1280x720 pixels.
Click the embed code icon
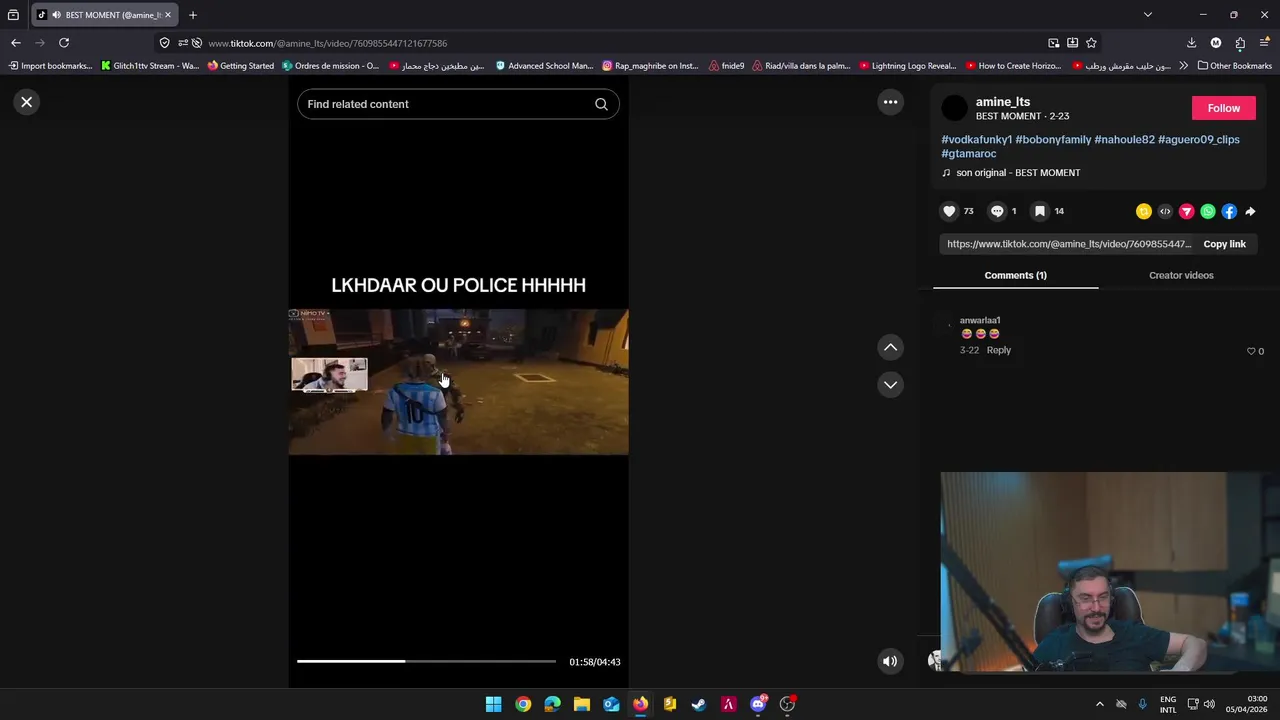coord(1165,211)
